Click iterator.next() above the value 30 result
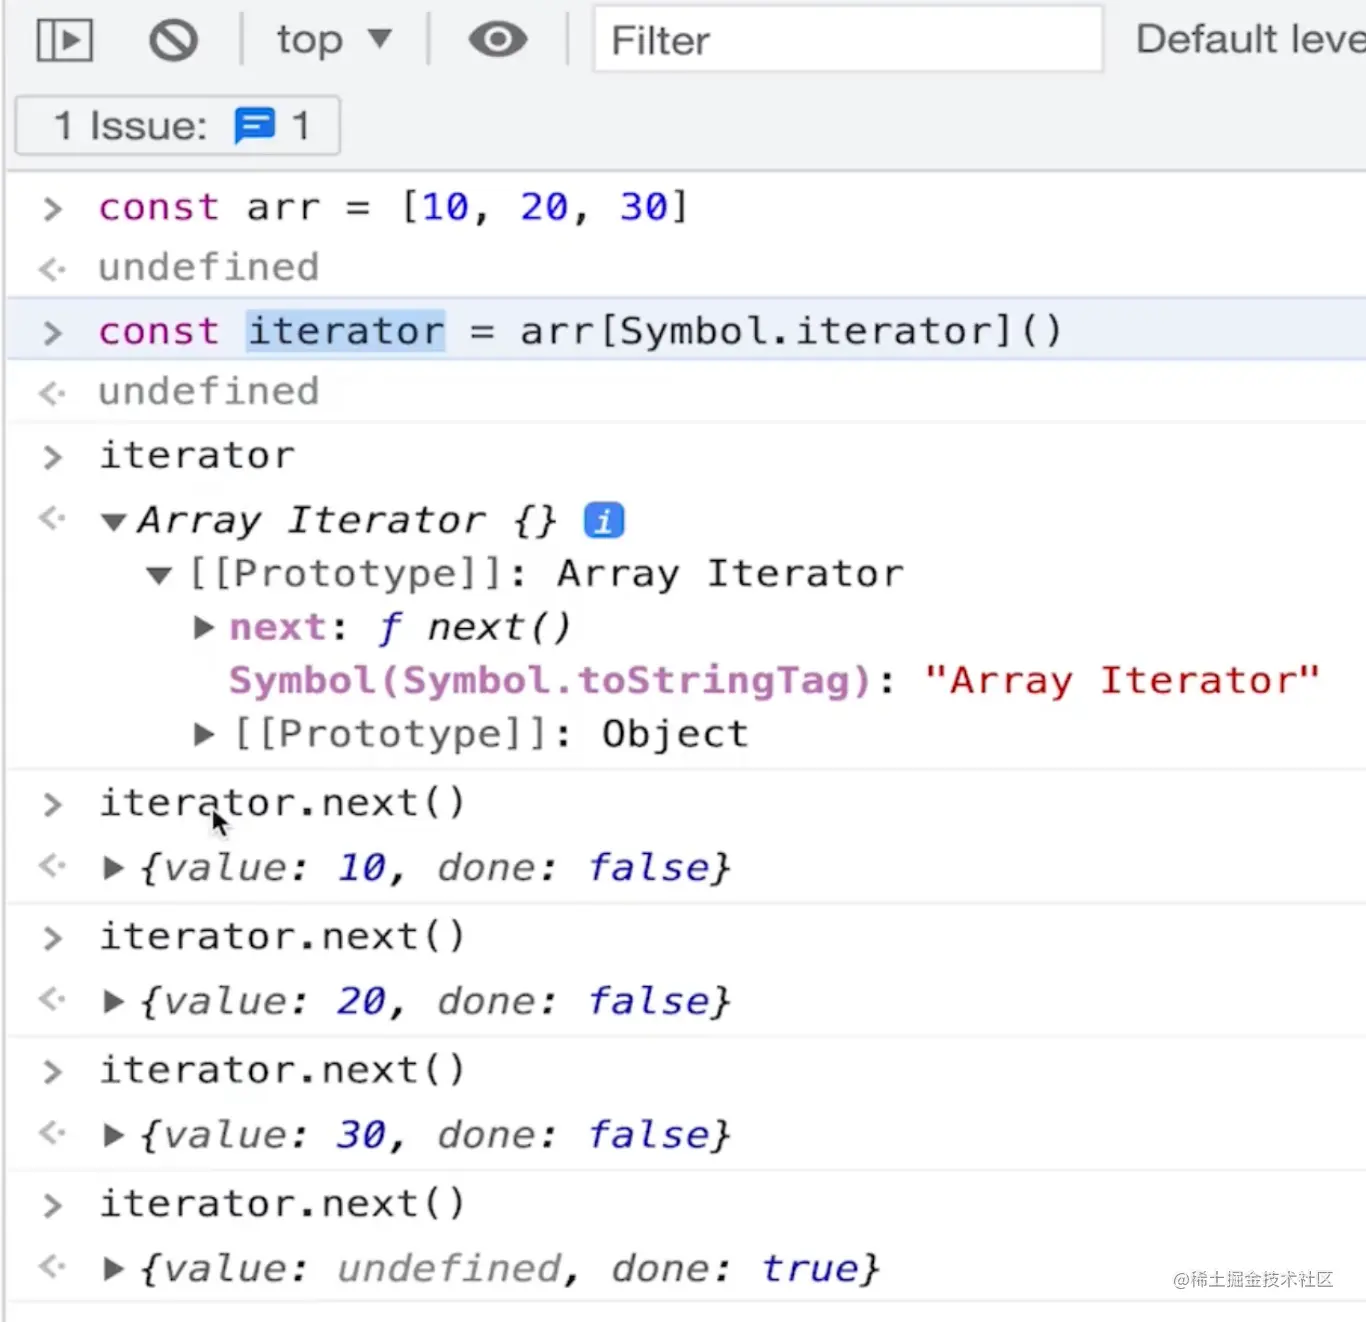The width and height of the screenshot is (1366, 1322). pos(282,1071)
